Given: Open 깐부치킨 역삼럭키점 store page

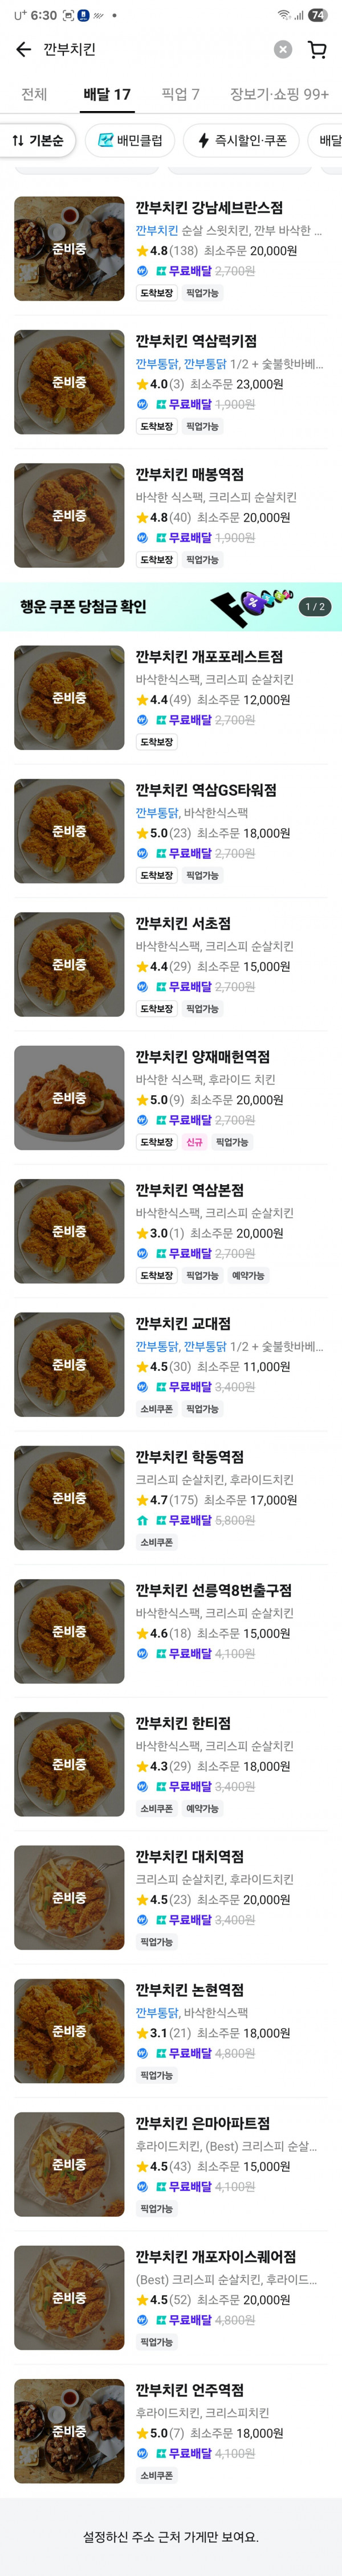Looking at the screenshot, I should coord(196,341).
